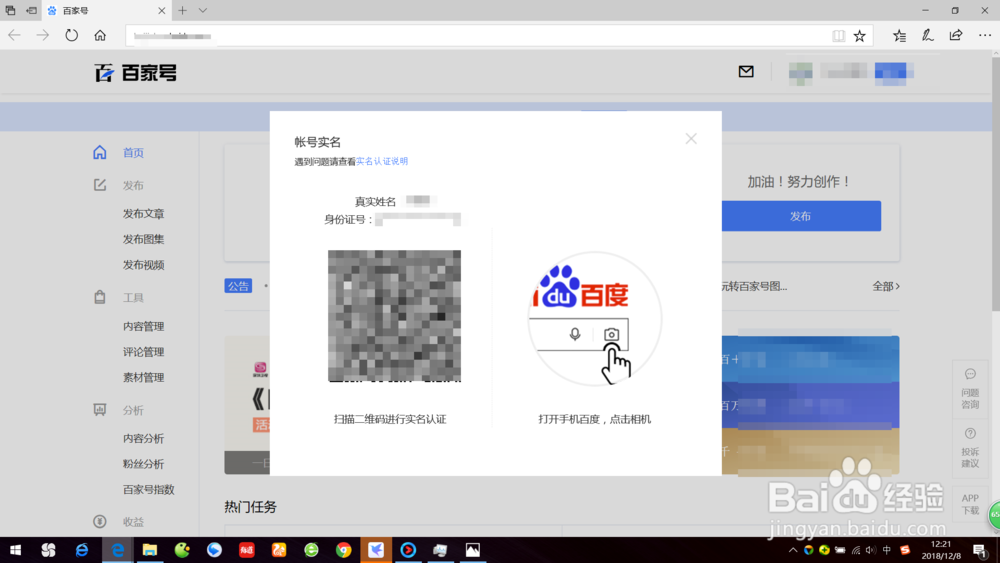The width and height of the screenshot is (1000, 563).
Task: Open File Explorer from taskbar
Action: 150,550
